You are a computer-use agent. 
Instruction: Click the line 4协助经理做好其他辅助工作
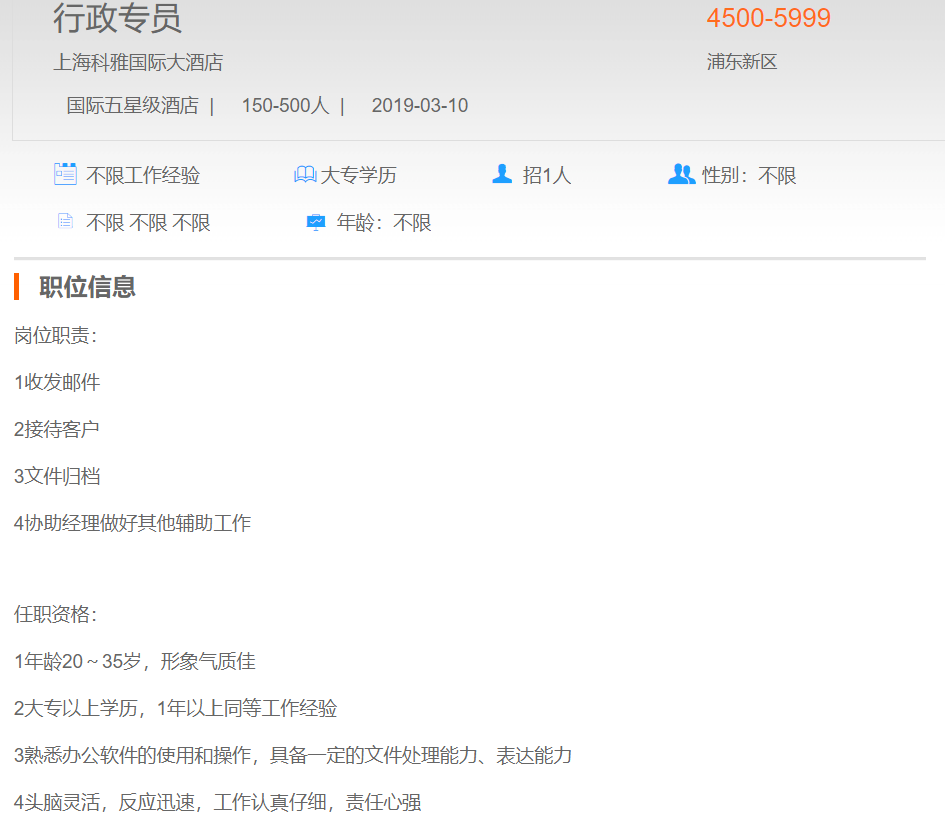pyautogui.click(x=132, y=523)
